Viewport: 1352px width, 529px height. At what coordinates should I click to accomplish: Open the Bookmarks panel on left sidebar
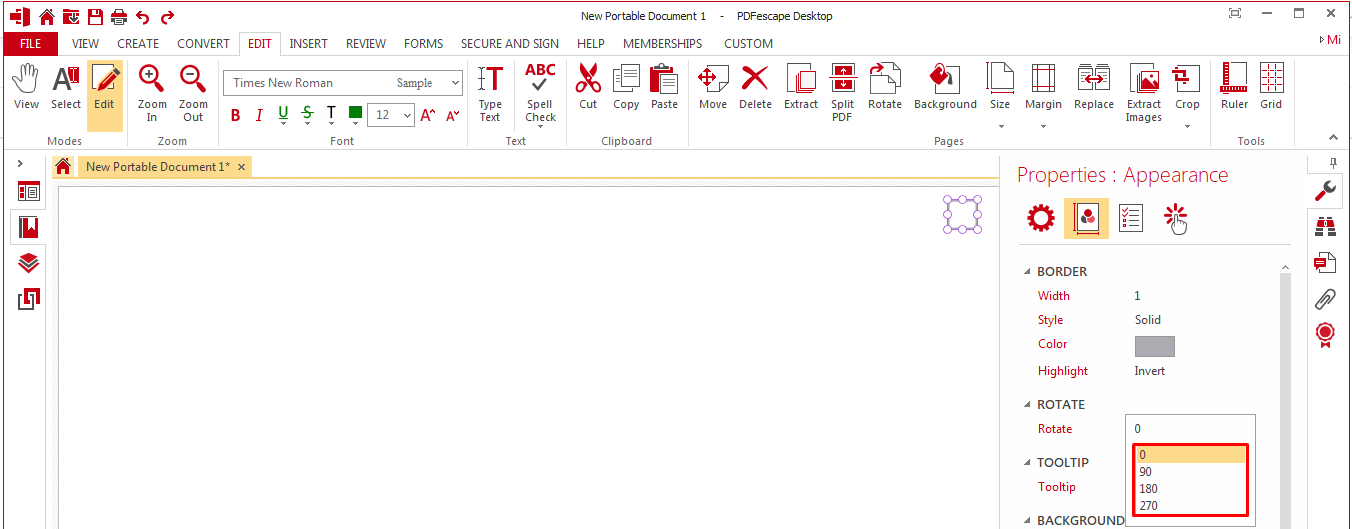coord(29,227)
